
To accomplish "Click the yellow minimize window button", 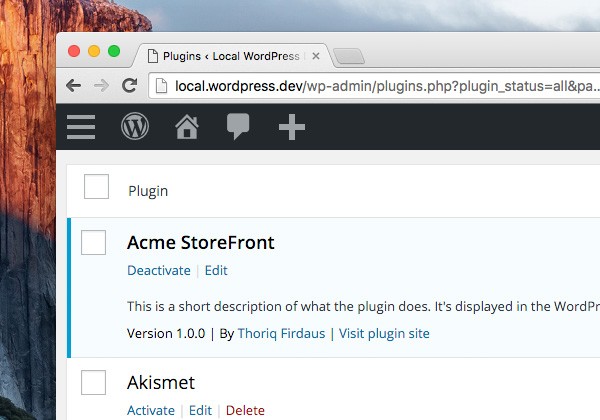I will tap(94, 51).
